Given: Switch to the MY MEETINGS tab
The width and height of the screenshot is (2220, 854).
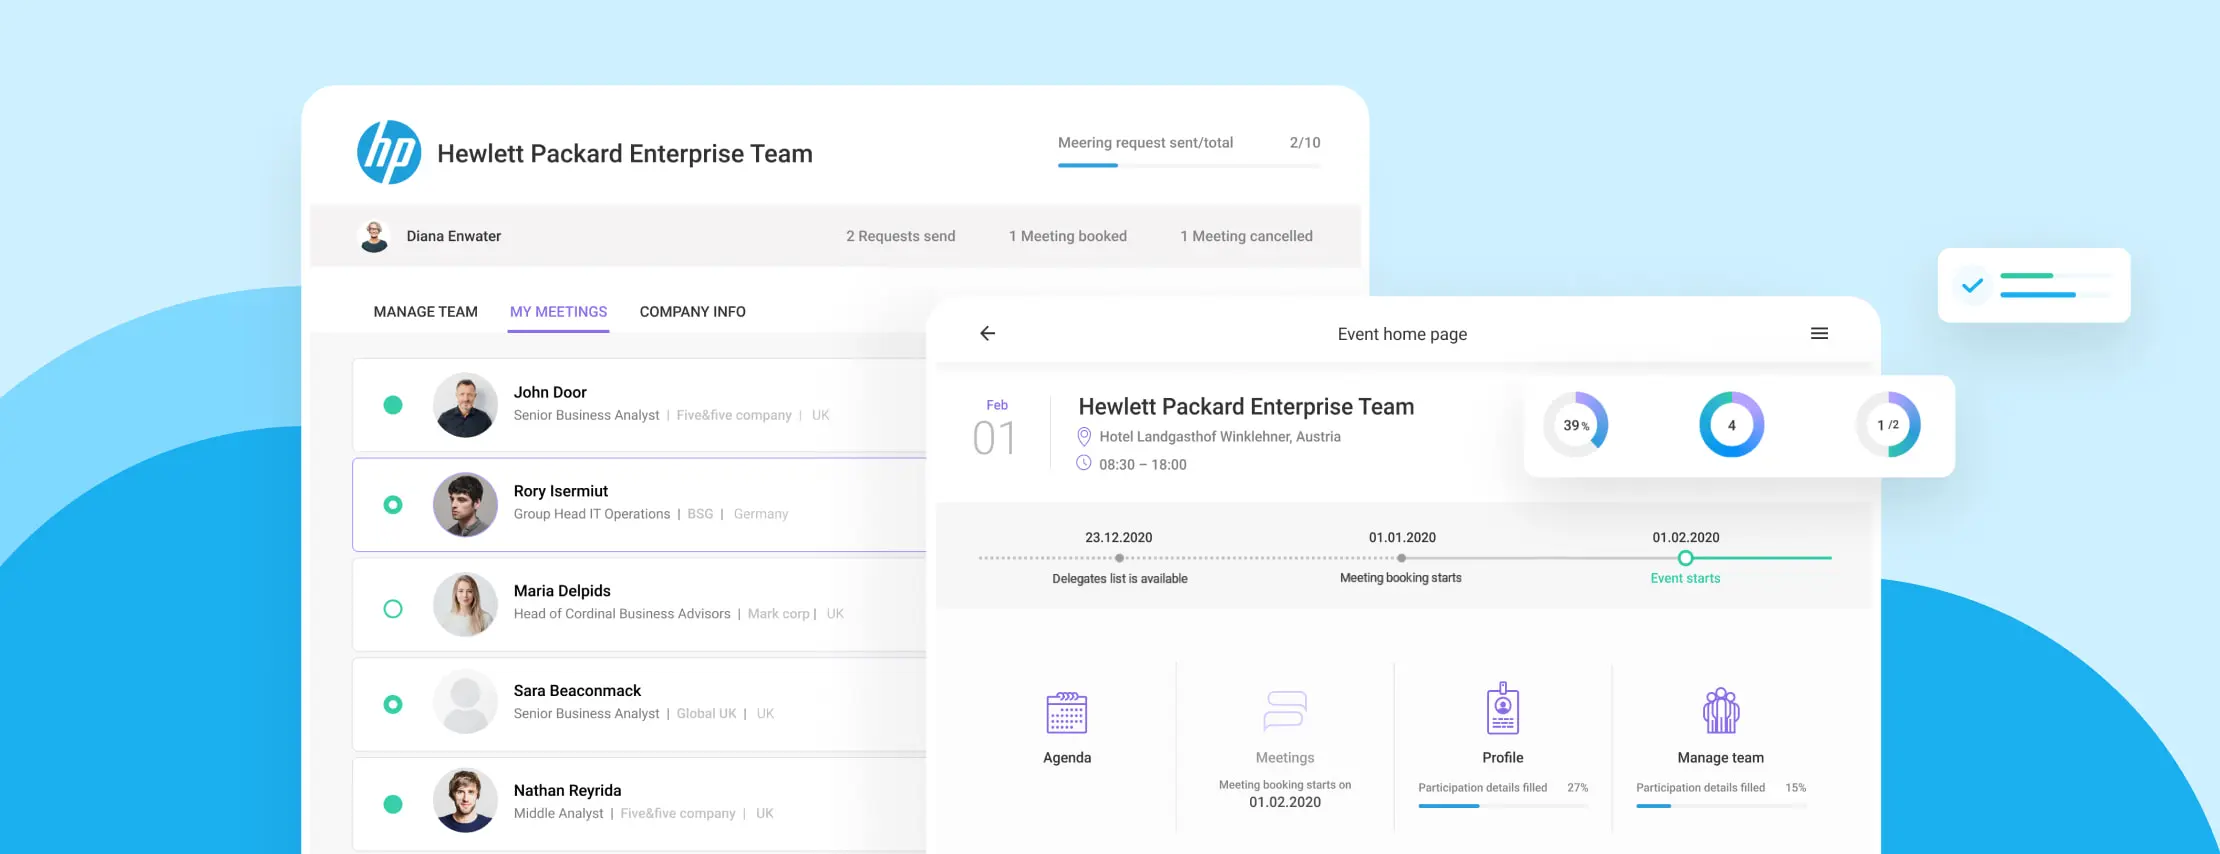Looking at the screenshot, I should (x=558, y=312).
